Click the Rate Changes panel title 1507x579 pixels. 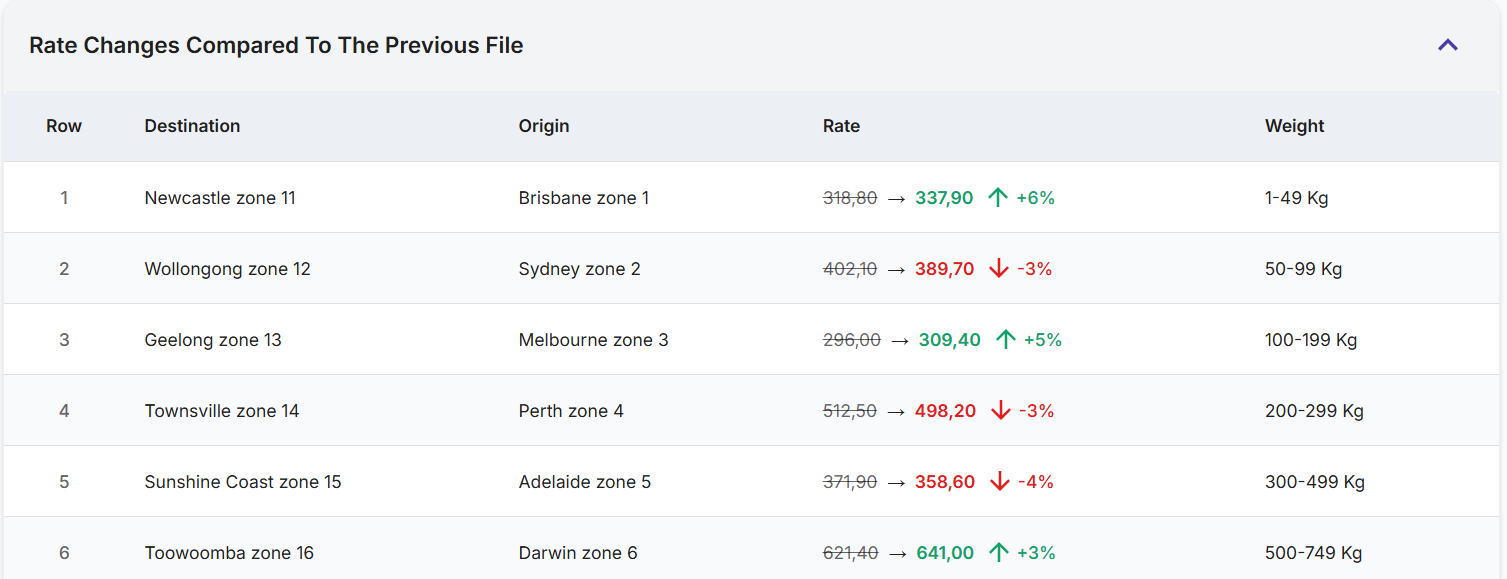pos(276,46)
